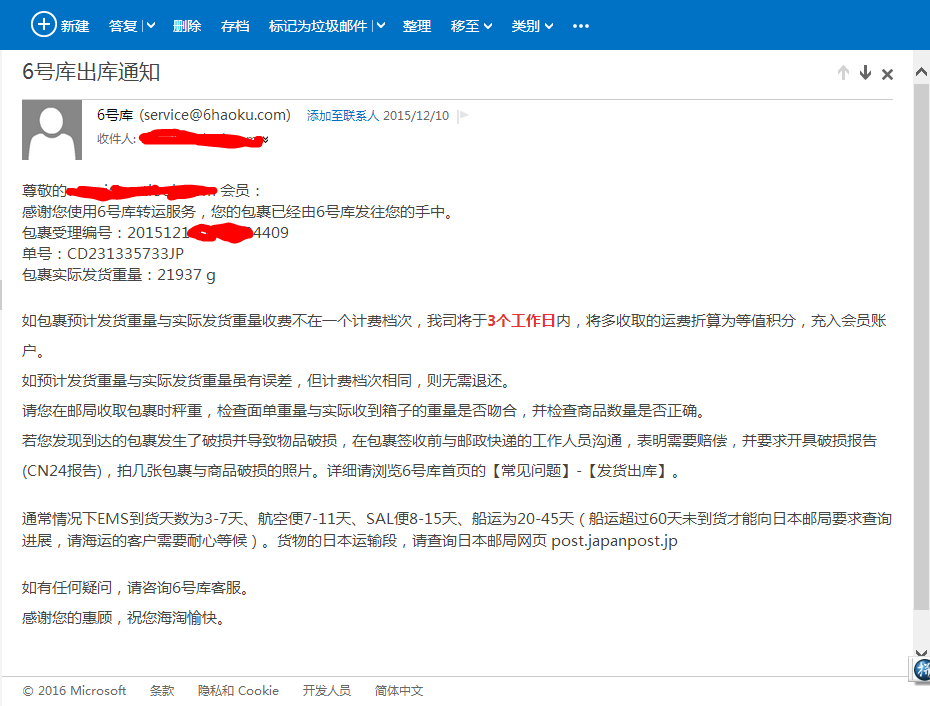This screenshot has width=930, height=706.
Task: Go to previous message with up arrow
Action: 843,73
